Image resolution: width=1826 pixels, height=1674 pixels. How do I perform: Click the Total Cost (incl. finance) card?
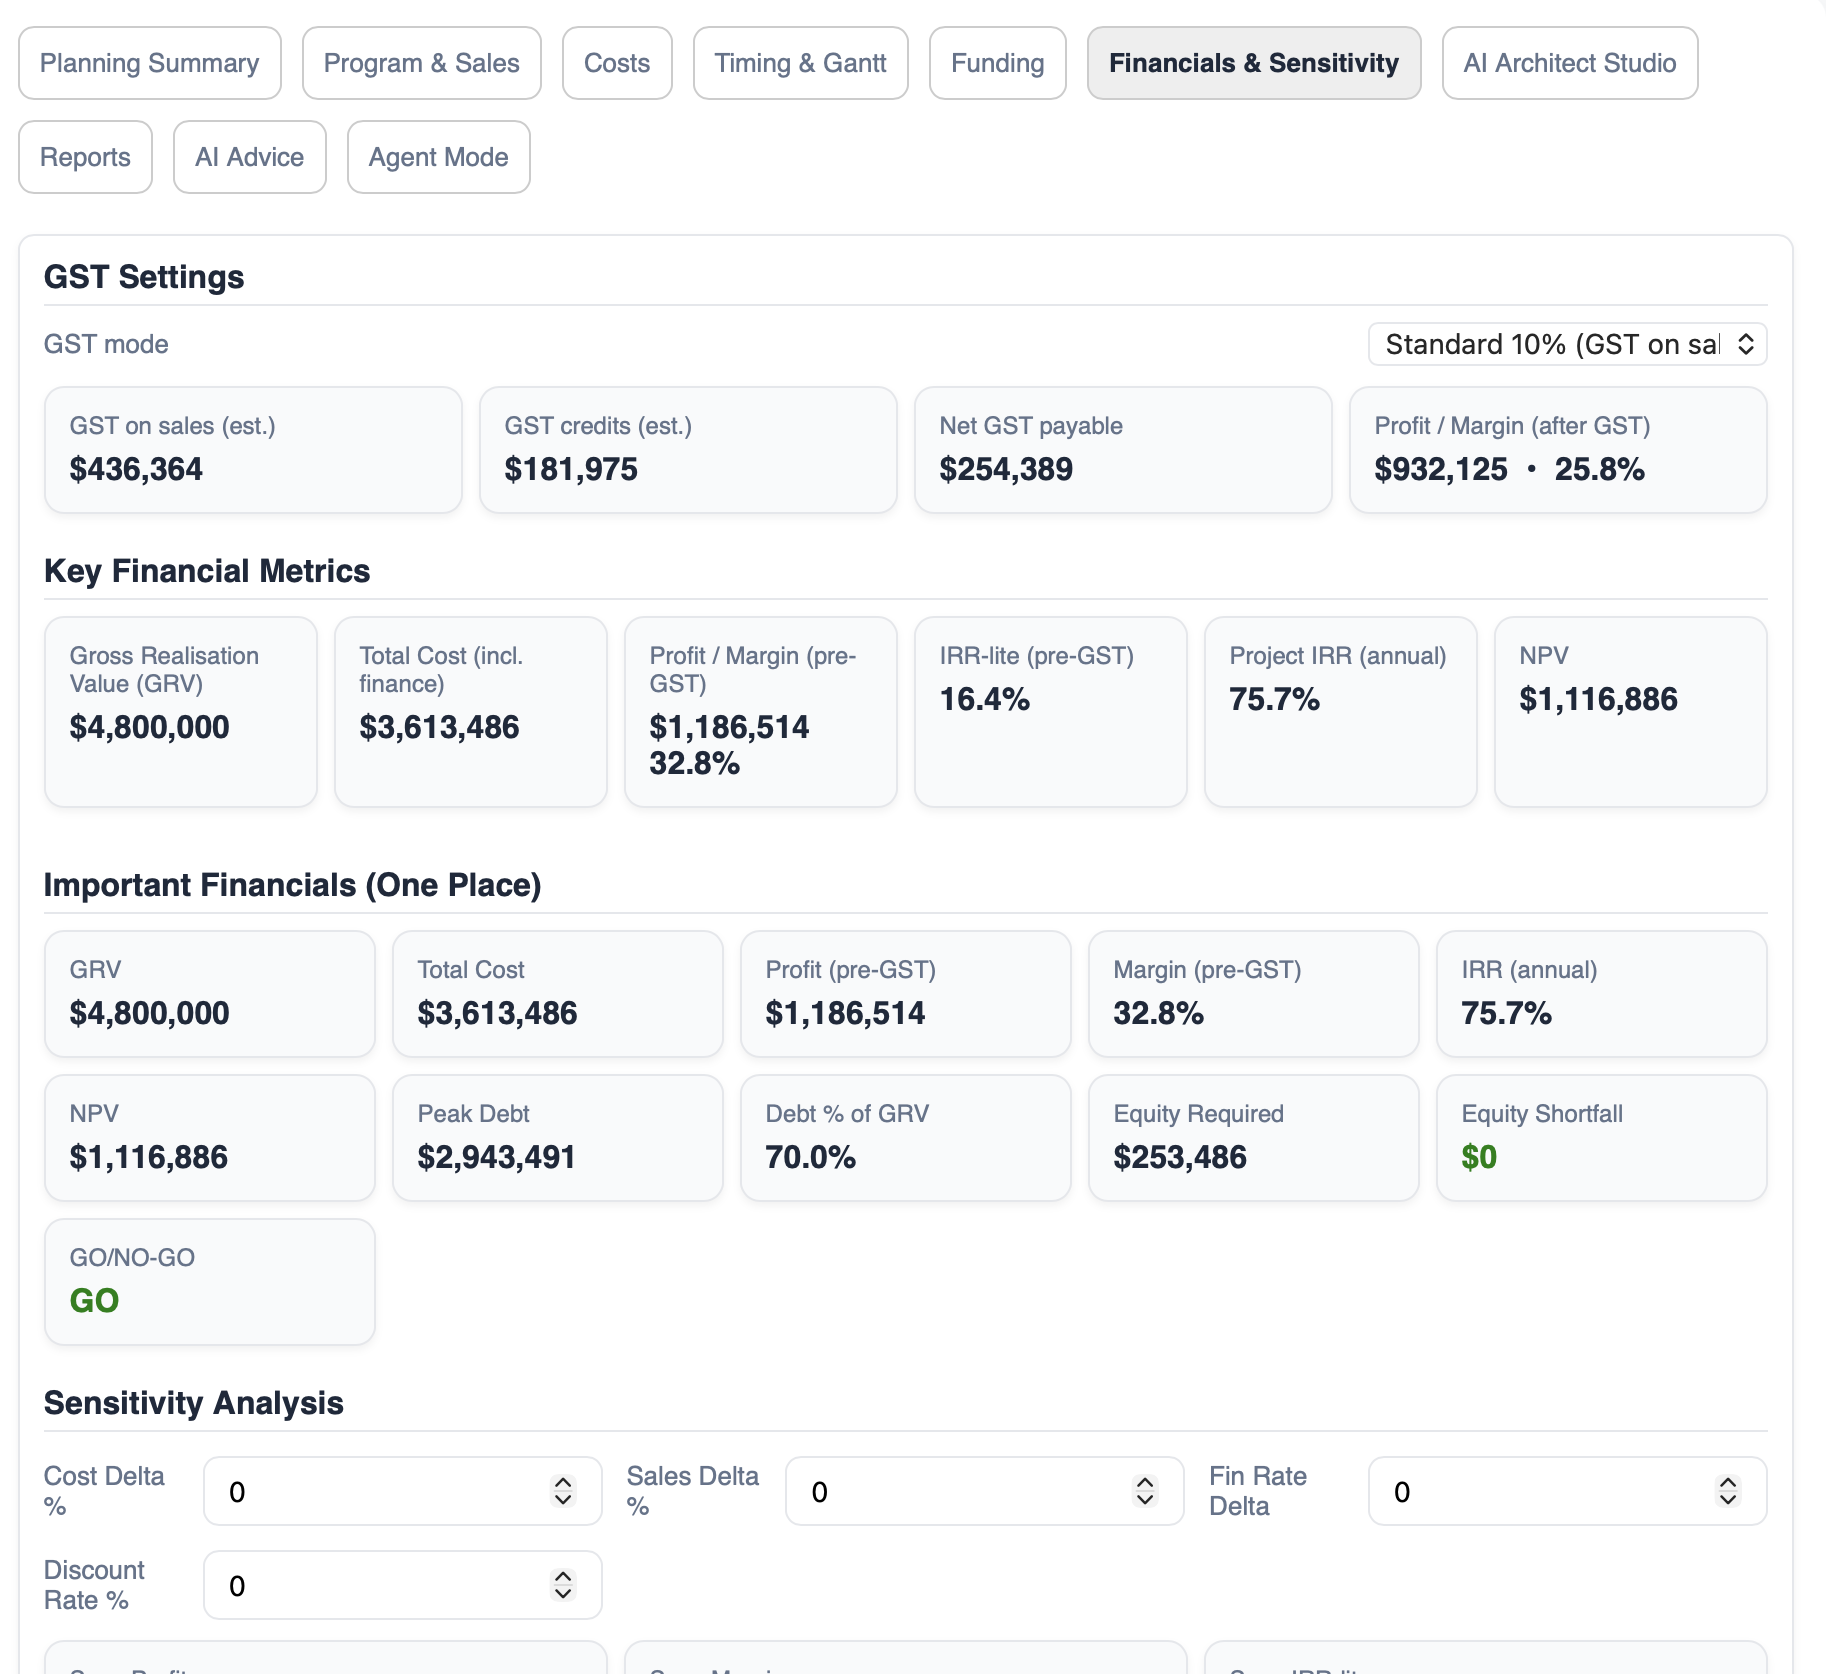point(471,712)
